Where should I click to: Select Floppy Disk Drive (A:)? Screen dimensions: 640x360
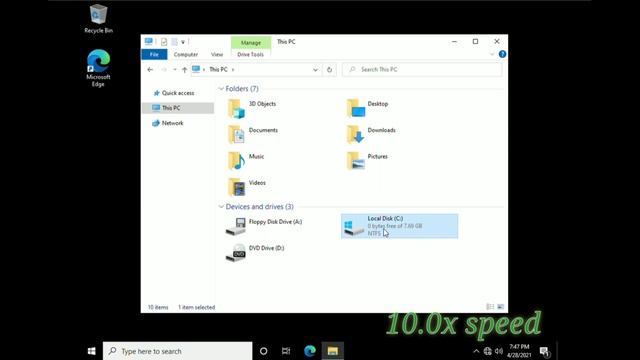pos(264,226)
